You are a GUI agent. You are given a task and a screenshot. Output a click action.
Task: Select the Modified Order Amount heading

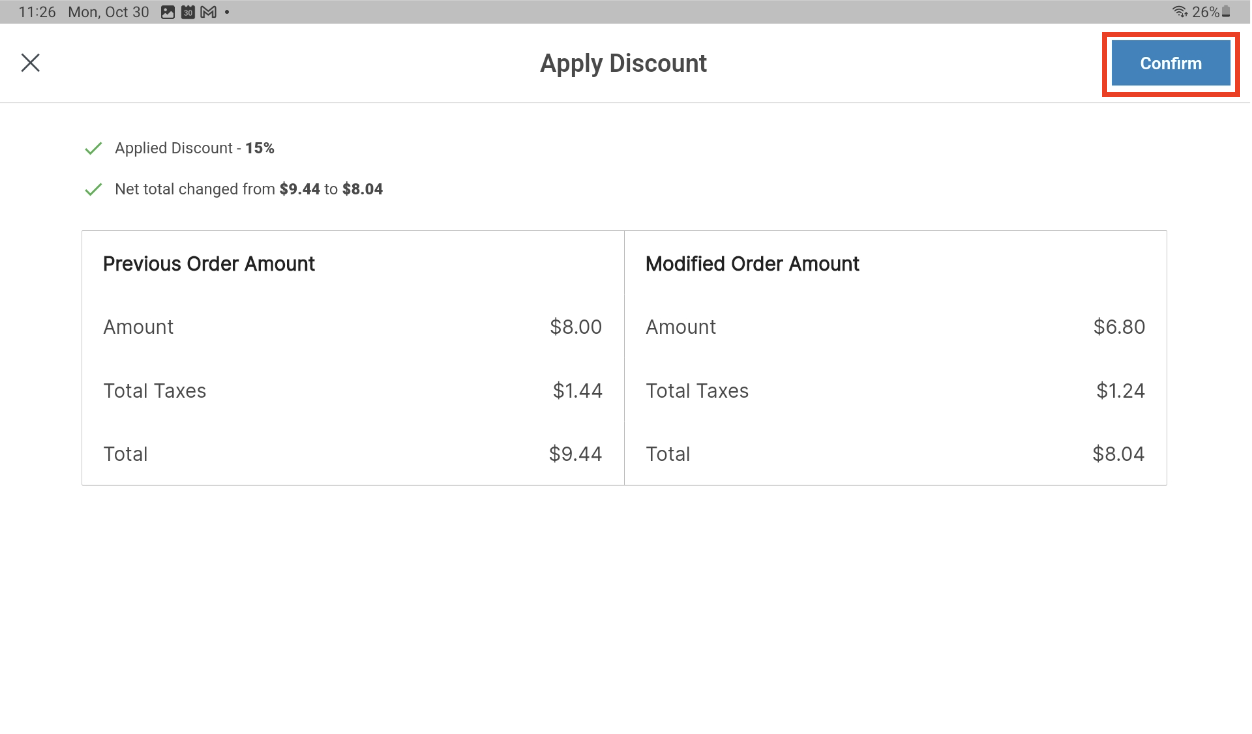point(752,264)
